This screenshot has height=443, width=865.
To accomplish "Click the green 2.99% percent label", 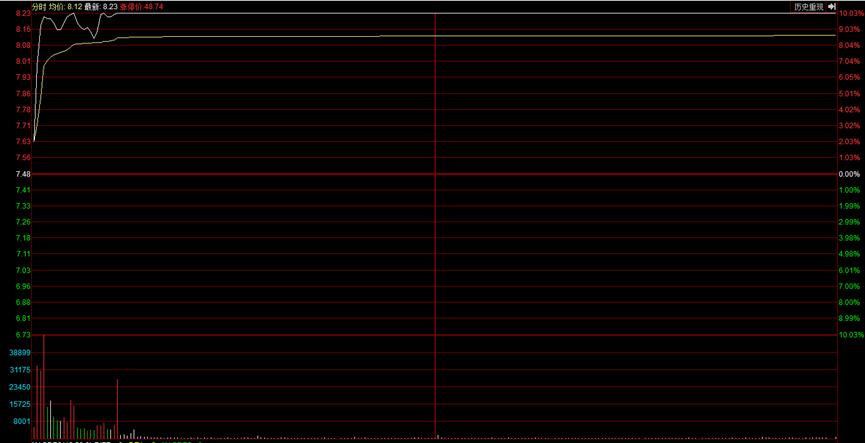I will (x=850, y=222).
